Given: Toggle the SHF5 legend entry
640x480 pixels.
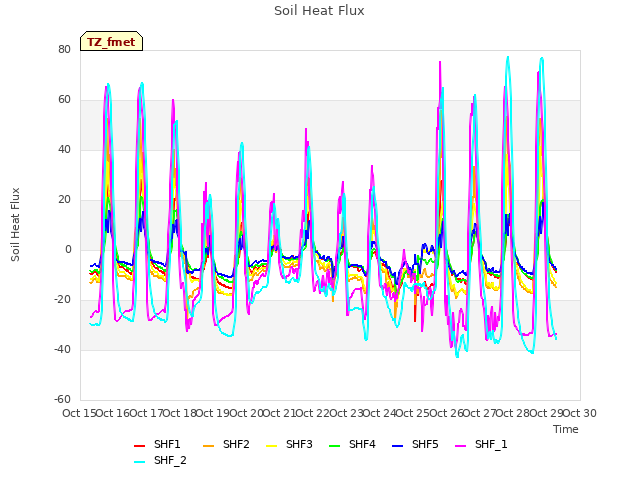Looking at the screenshot, I should pyautogui.click(x=415, y=444).
